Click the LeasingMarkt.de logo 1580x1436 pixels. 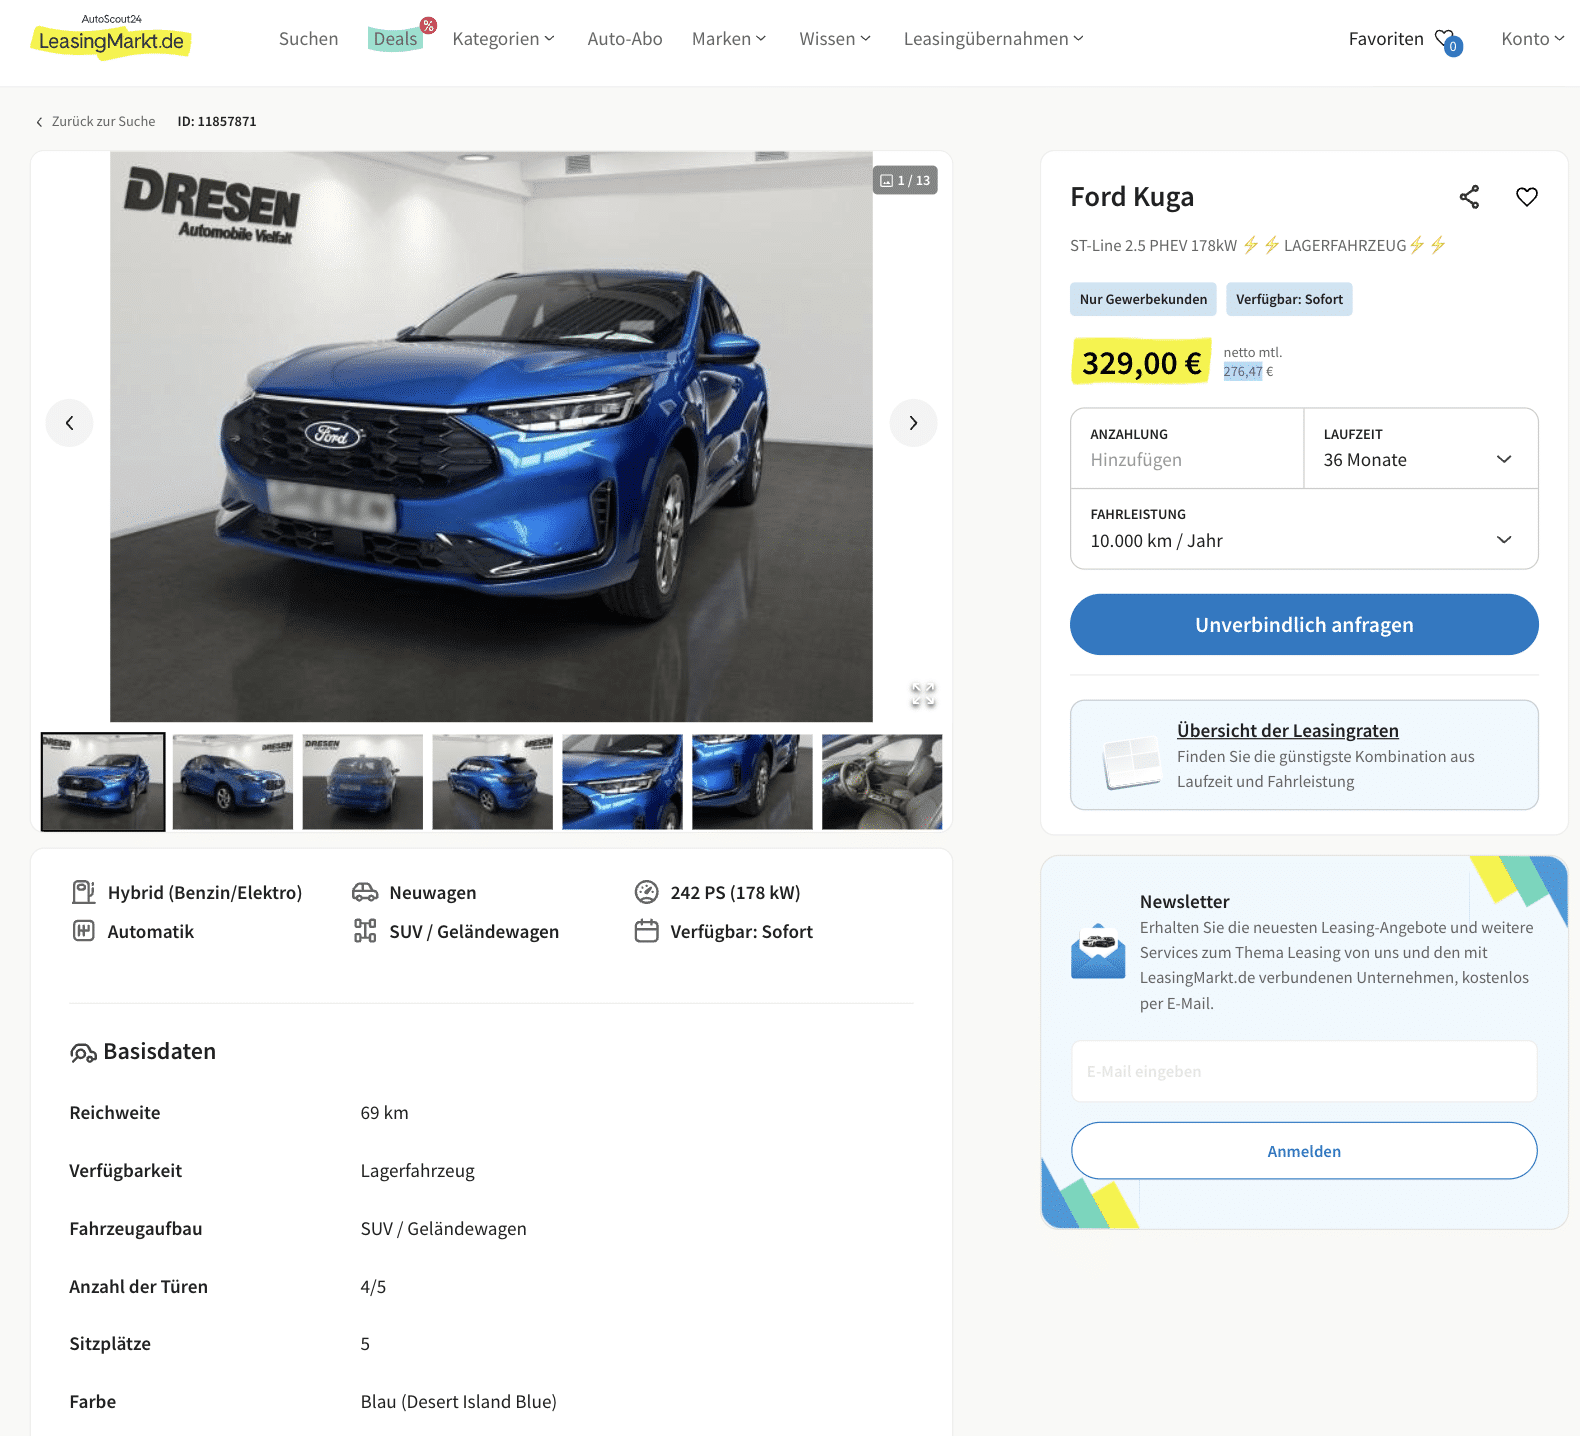click(x=111, y=37)
